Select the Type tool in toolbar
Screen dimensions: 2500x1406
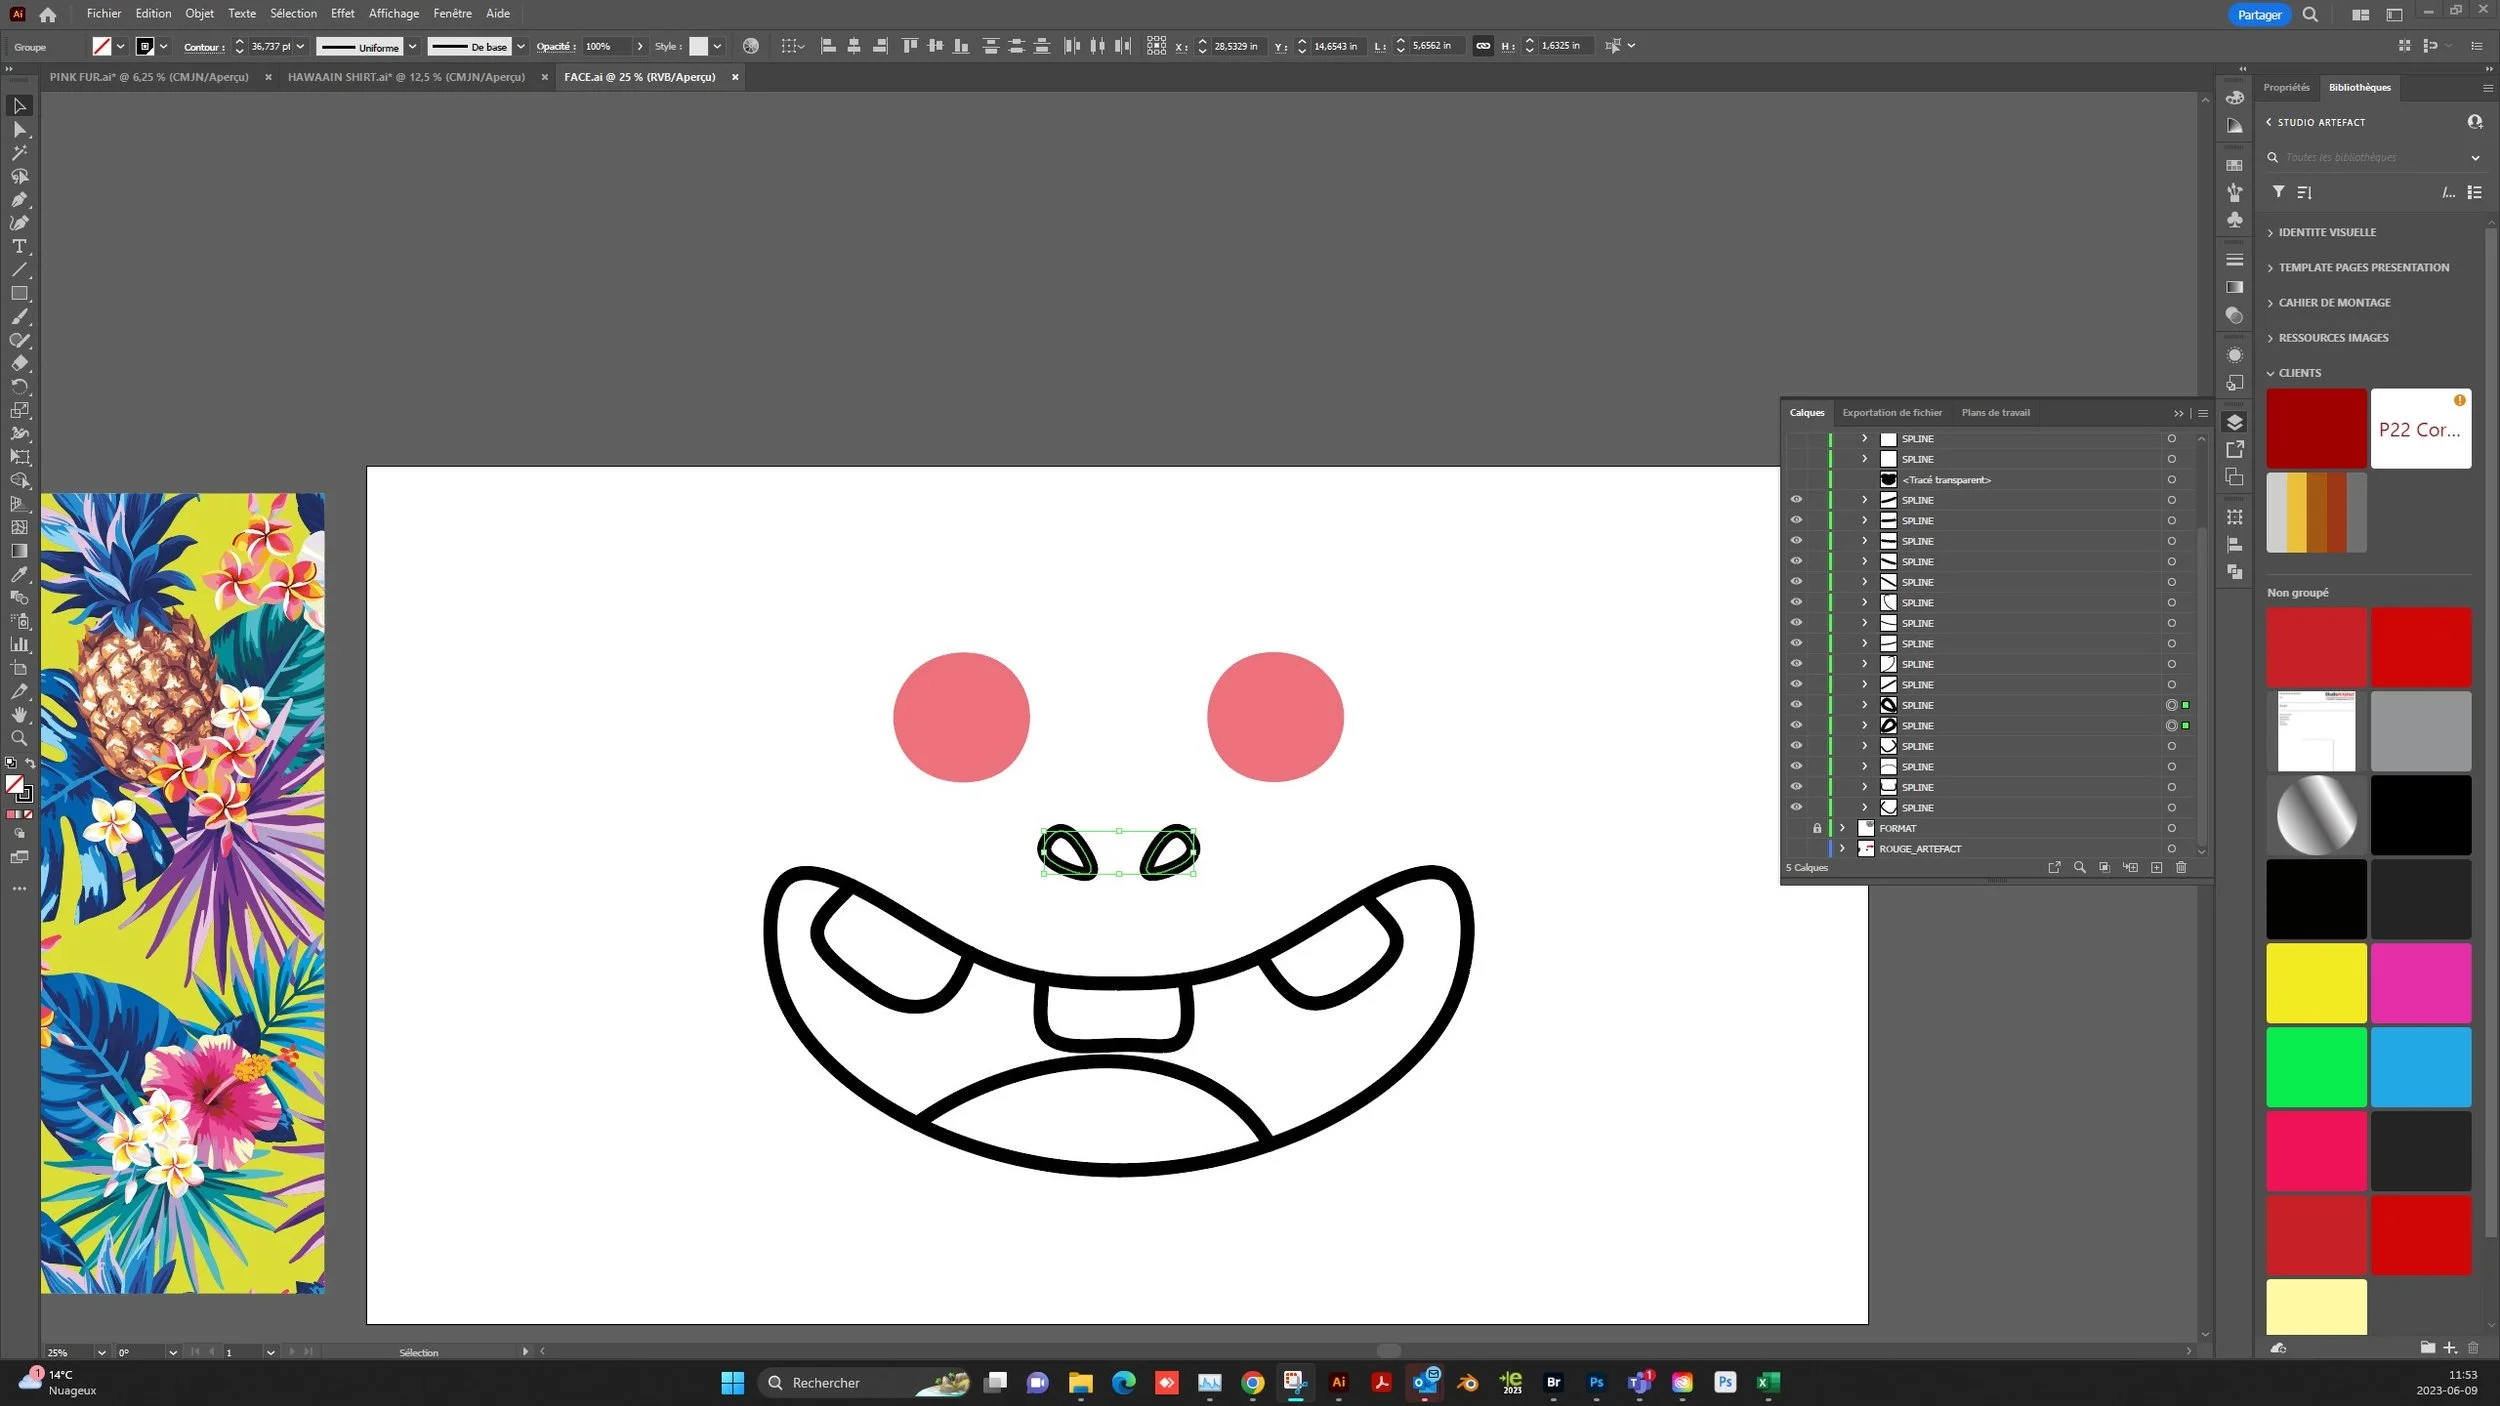(x=19, y=246)
